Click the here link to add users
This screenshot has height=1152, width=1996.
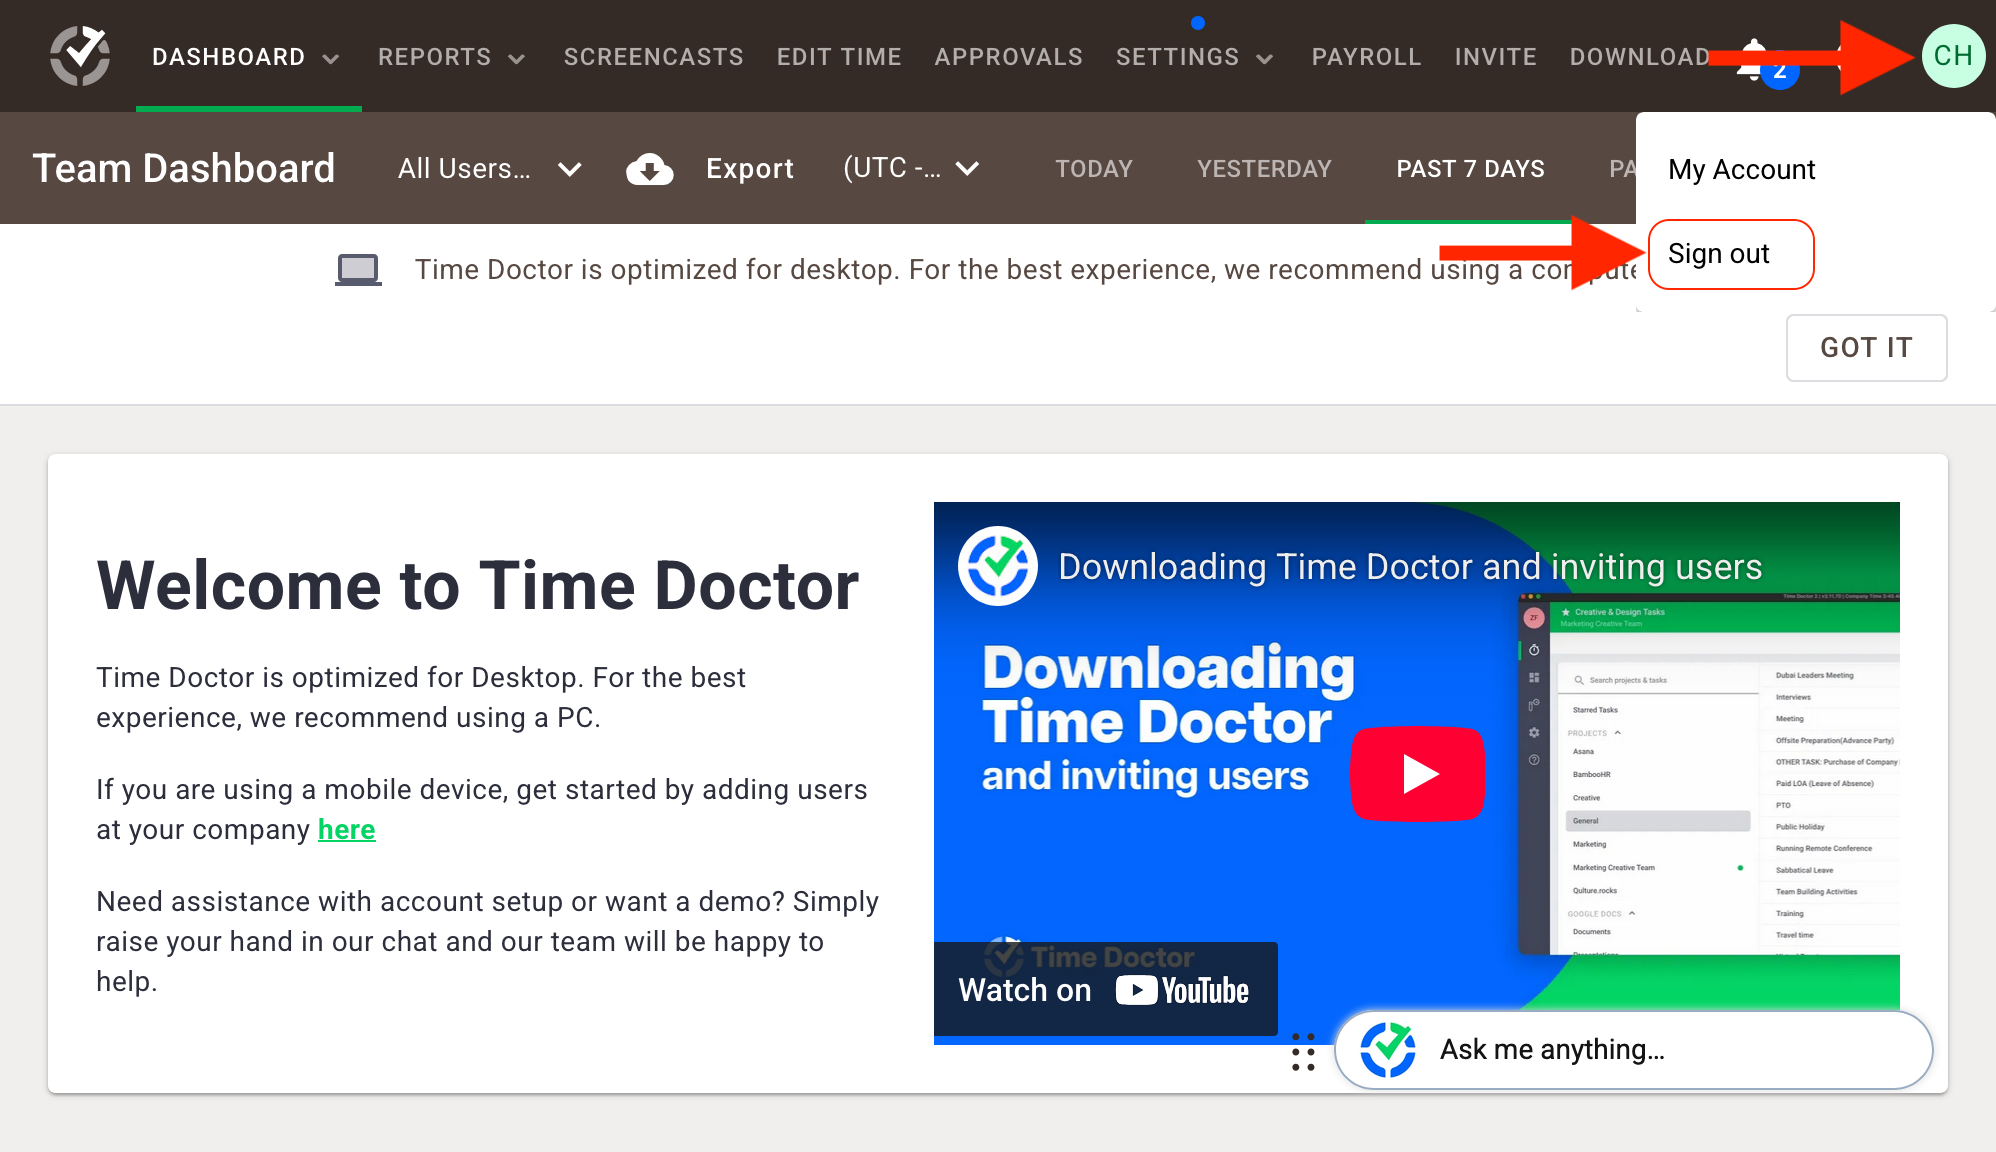point(345,829)
